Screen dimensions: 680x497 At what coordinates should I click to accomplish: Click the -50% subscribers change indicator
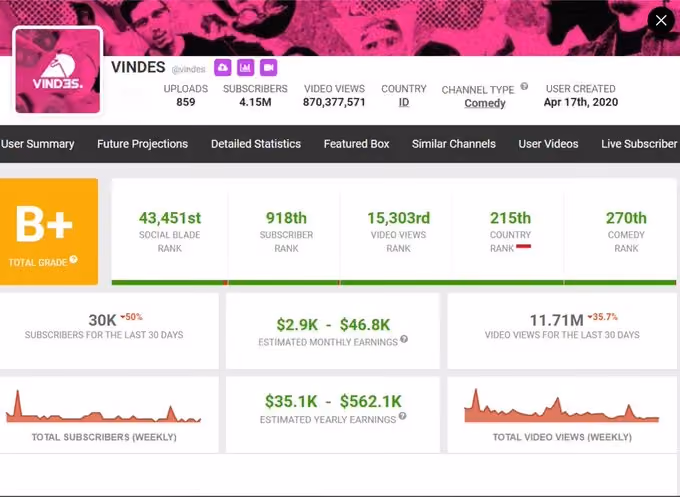click(x=131, y=317)
